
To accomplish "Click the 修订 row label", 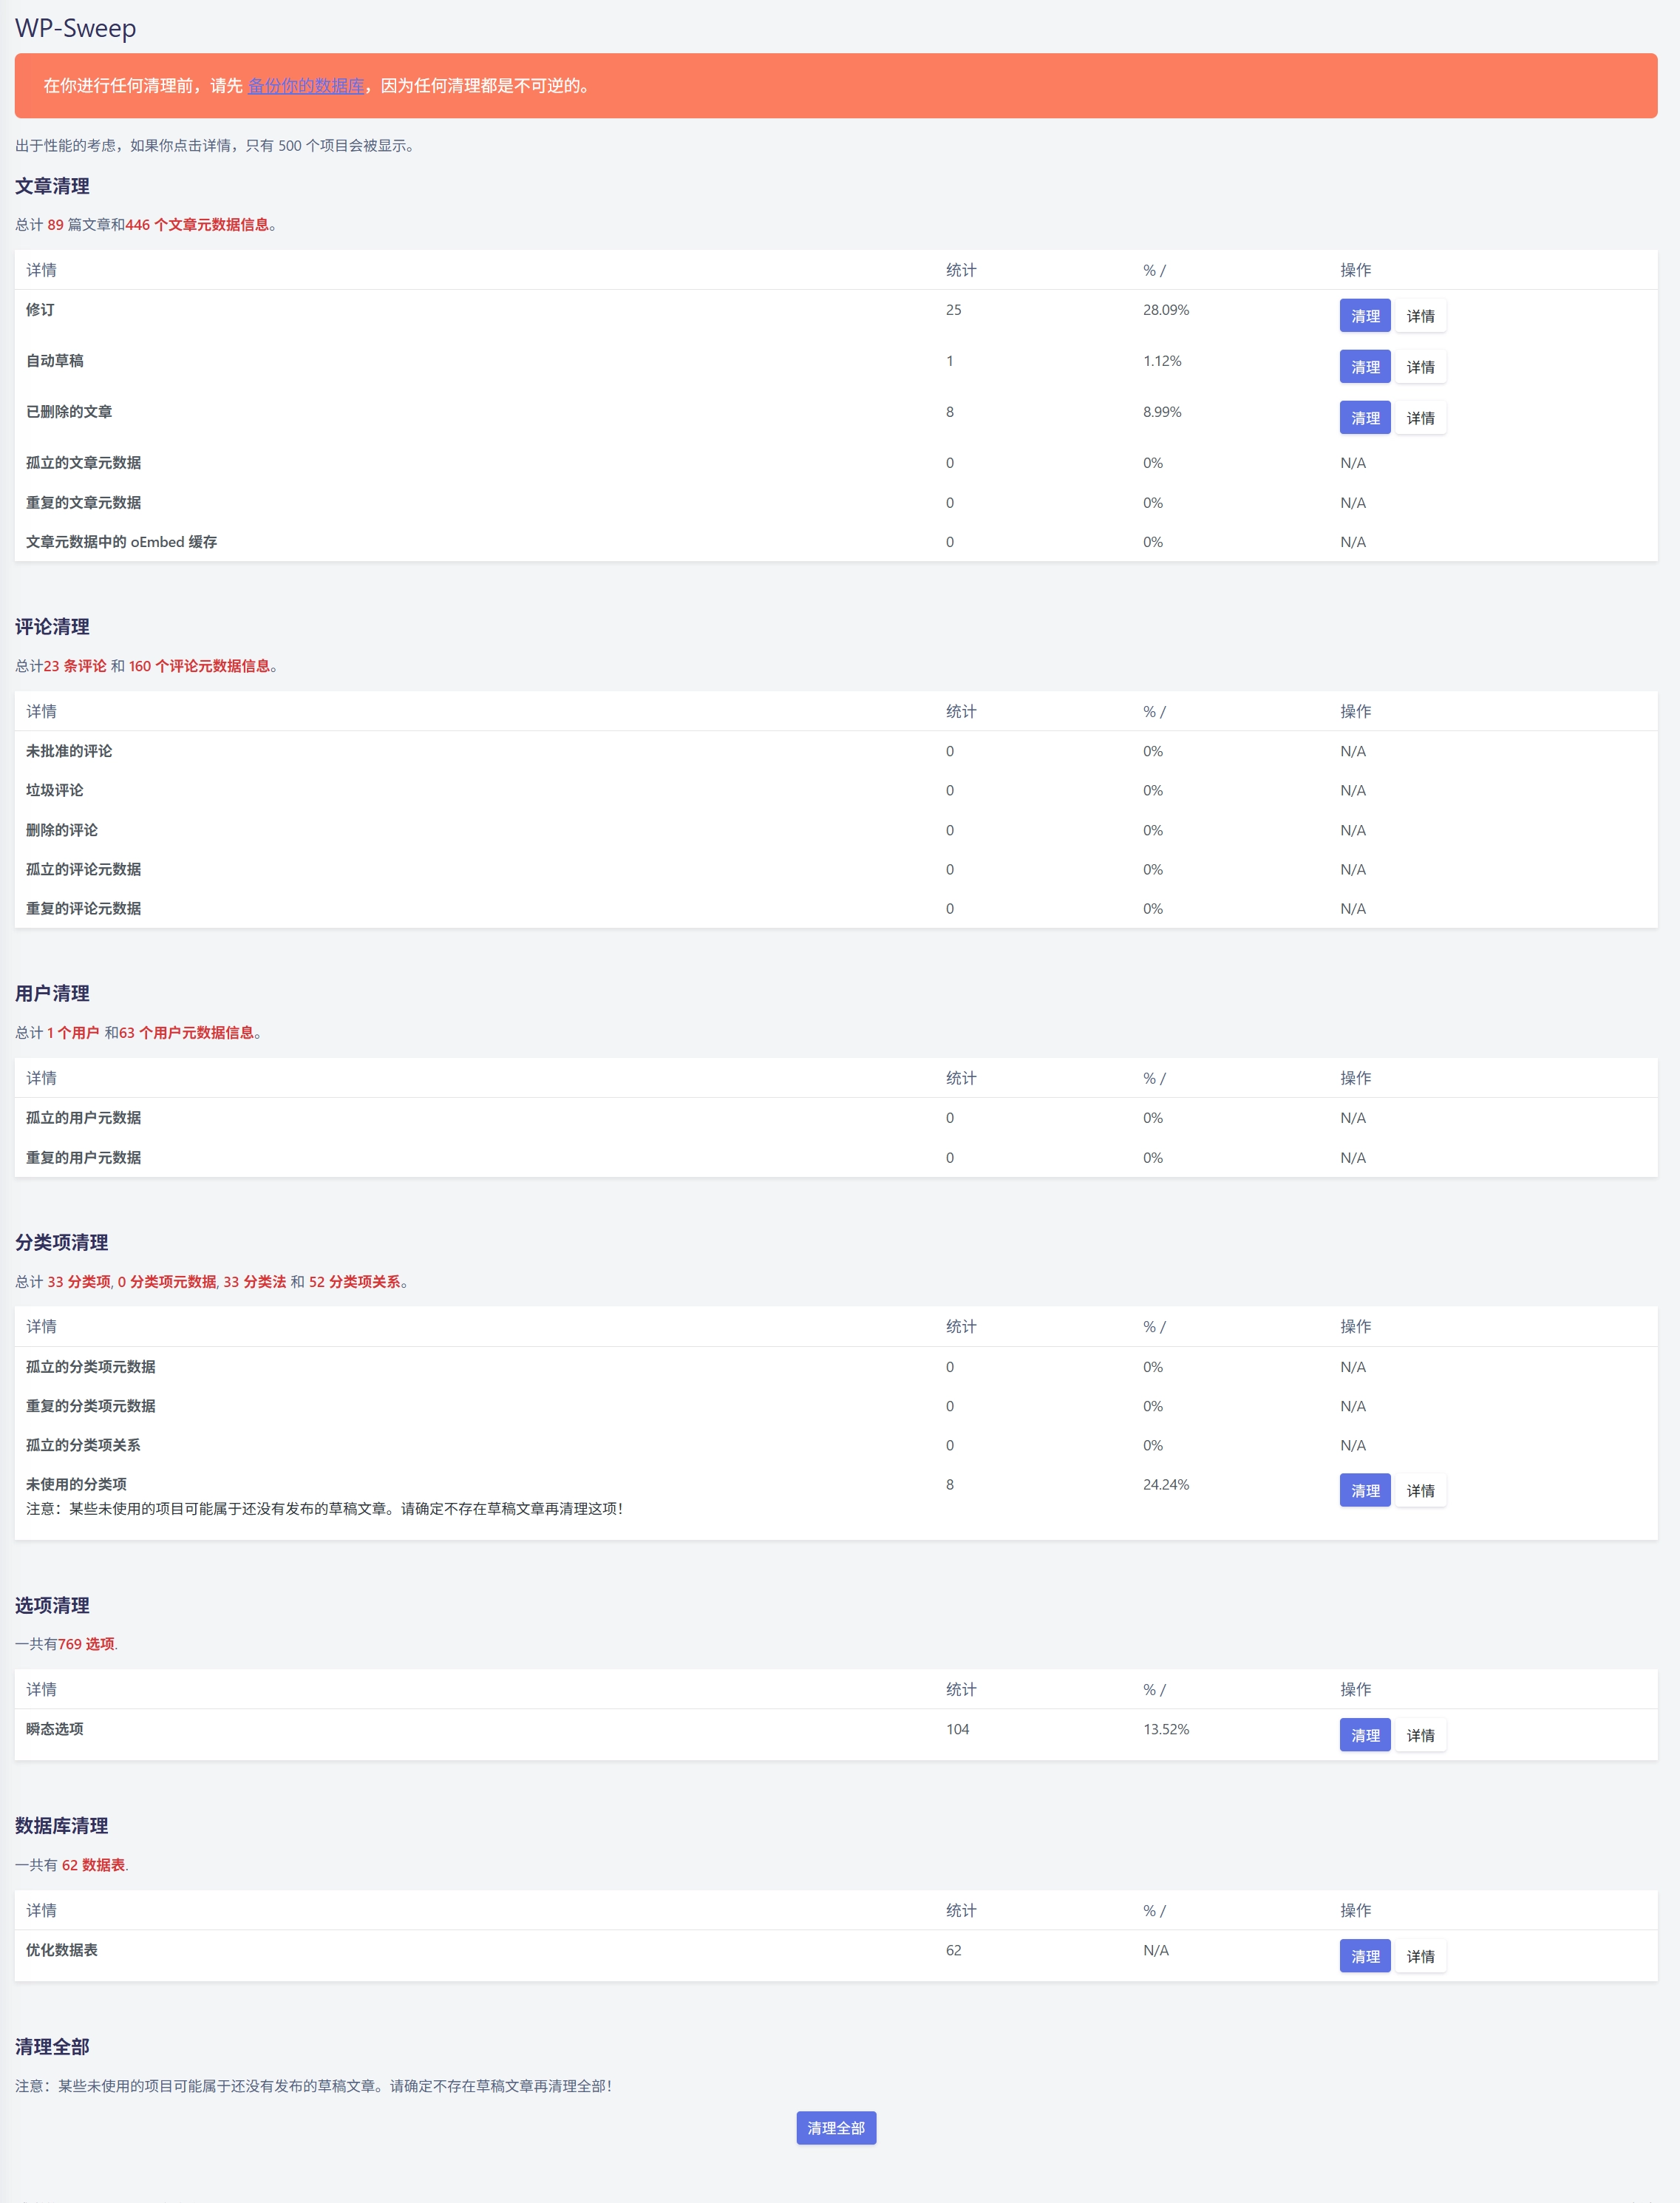I will click(40, 310).
